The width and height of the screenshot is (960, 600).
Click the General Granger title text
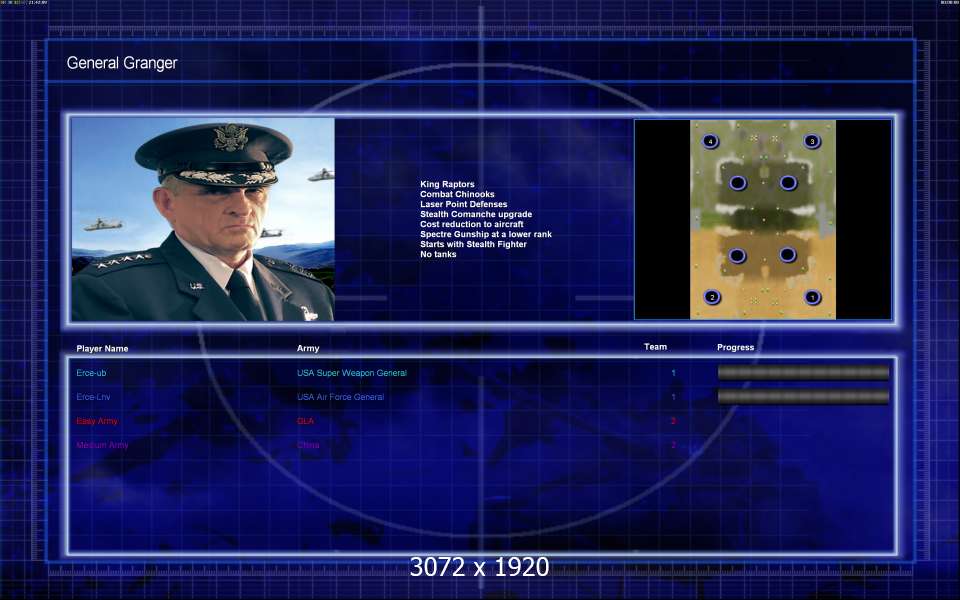point(122,63)
